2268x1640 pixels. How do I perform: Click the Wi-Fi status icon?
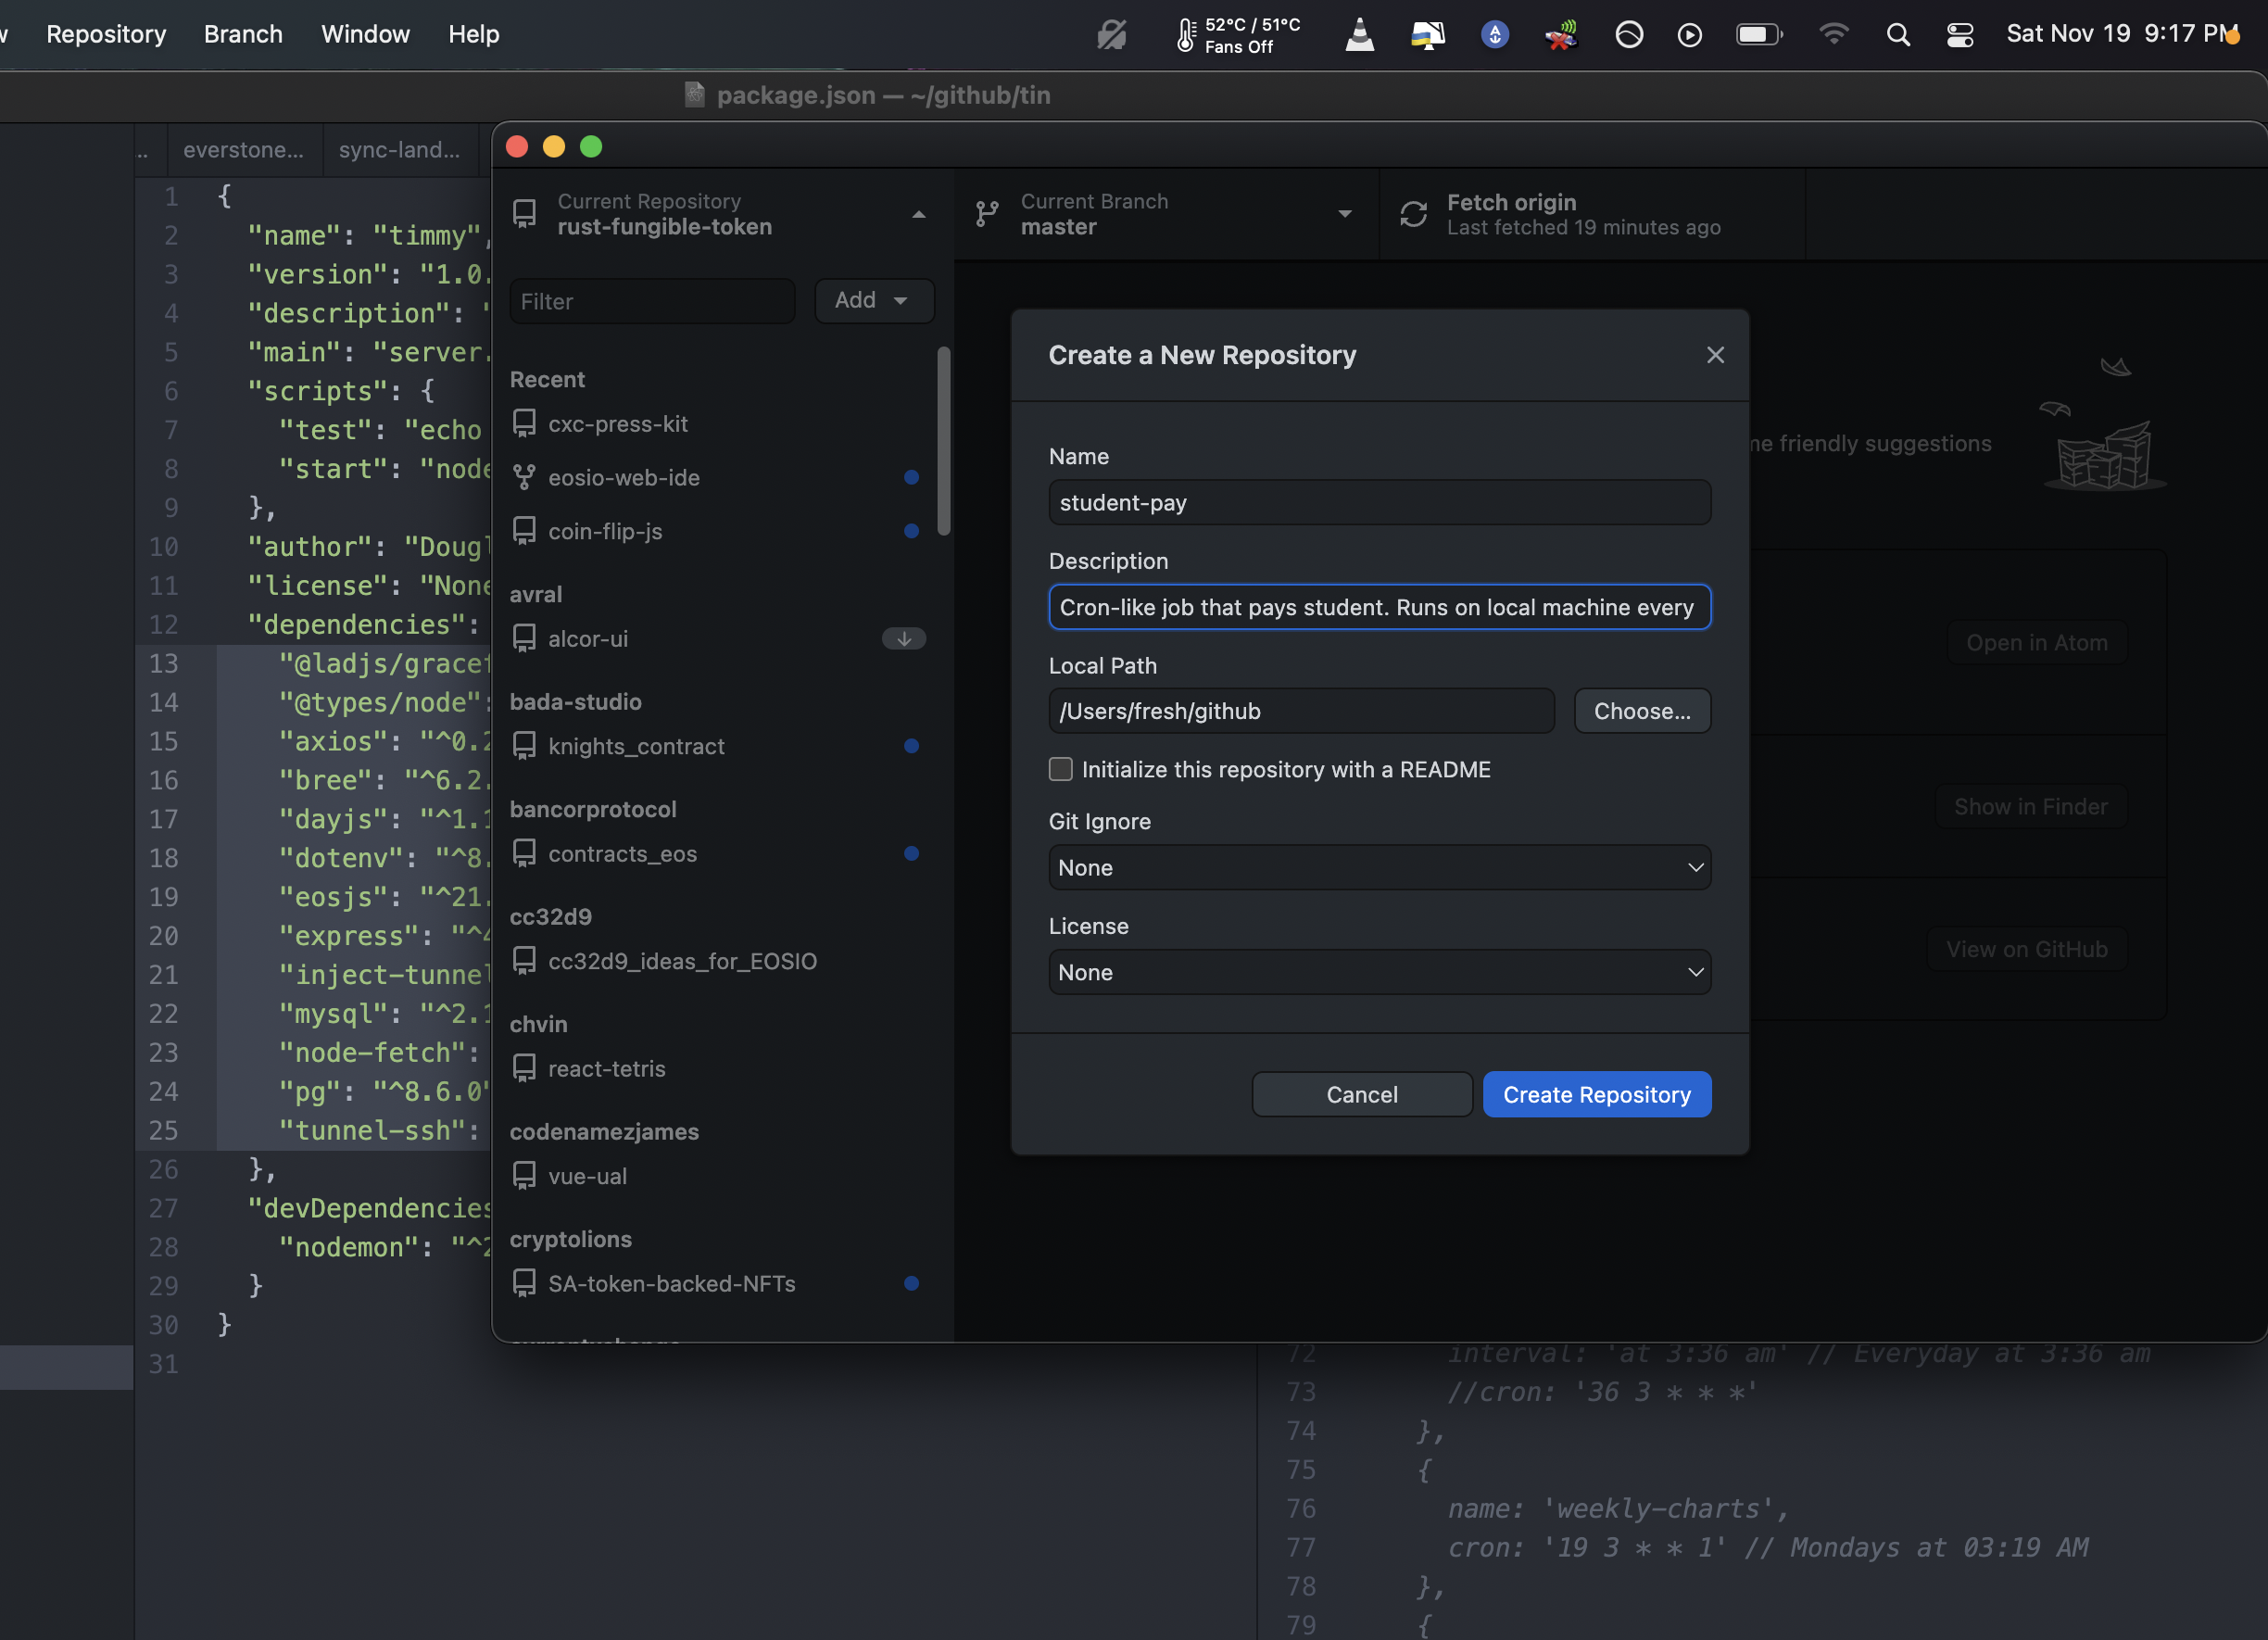[1833, 35]
